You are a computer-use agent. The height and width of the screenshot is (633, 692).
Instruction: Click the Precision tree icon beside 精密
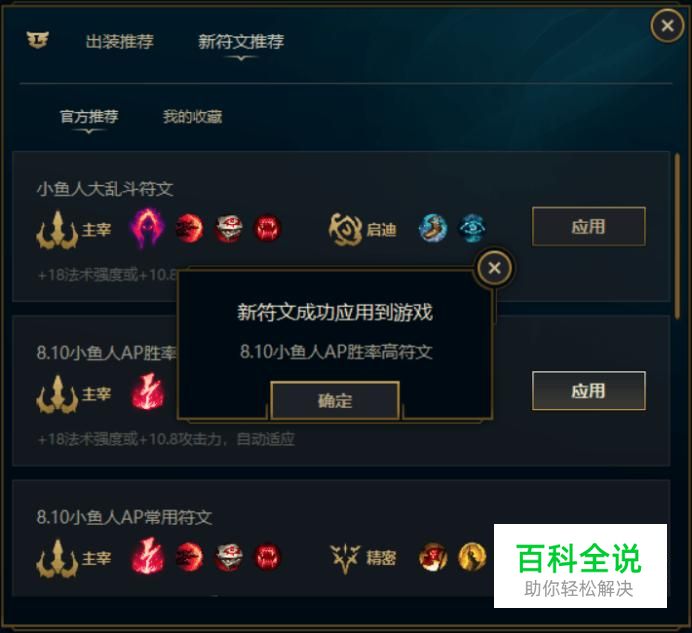[345, 558]
